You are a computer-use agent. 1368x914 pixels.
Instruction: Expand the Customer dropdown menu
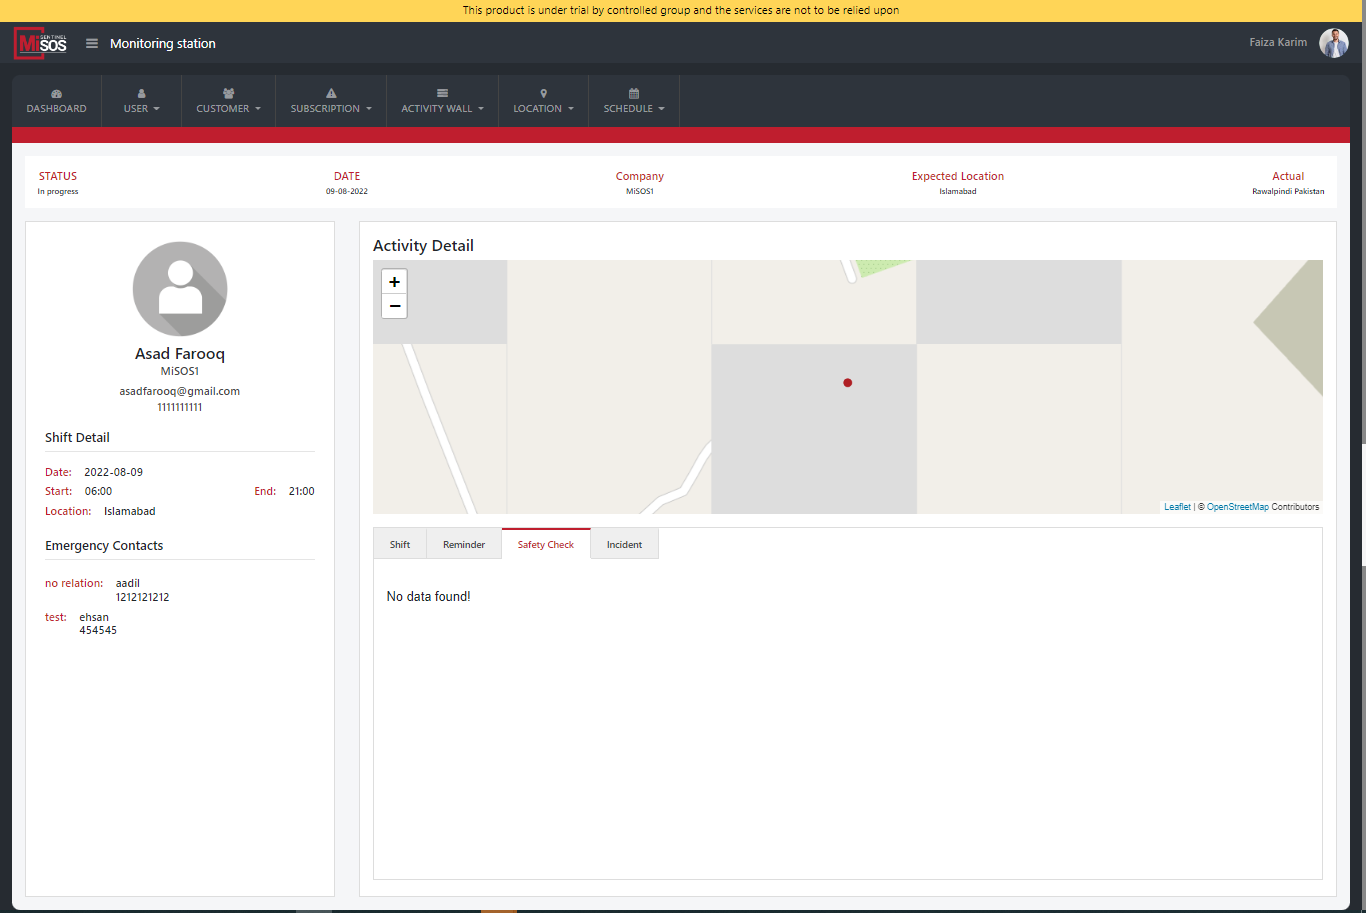click(x=228, y=102)
